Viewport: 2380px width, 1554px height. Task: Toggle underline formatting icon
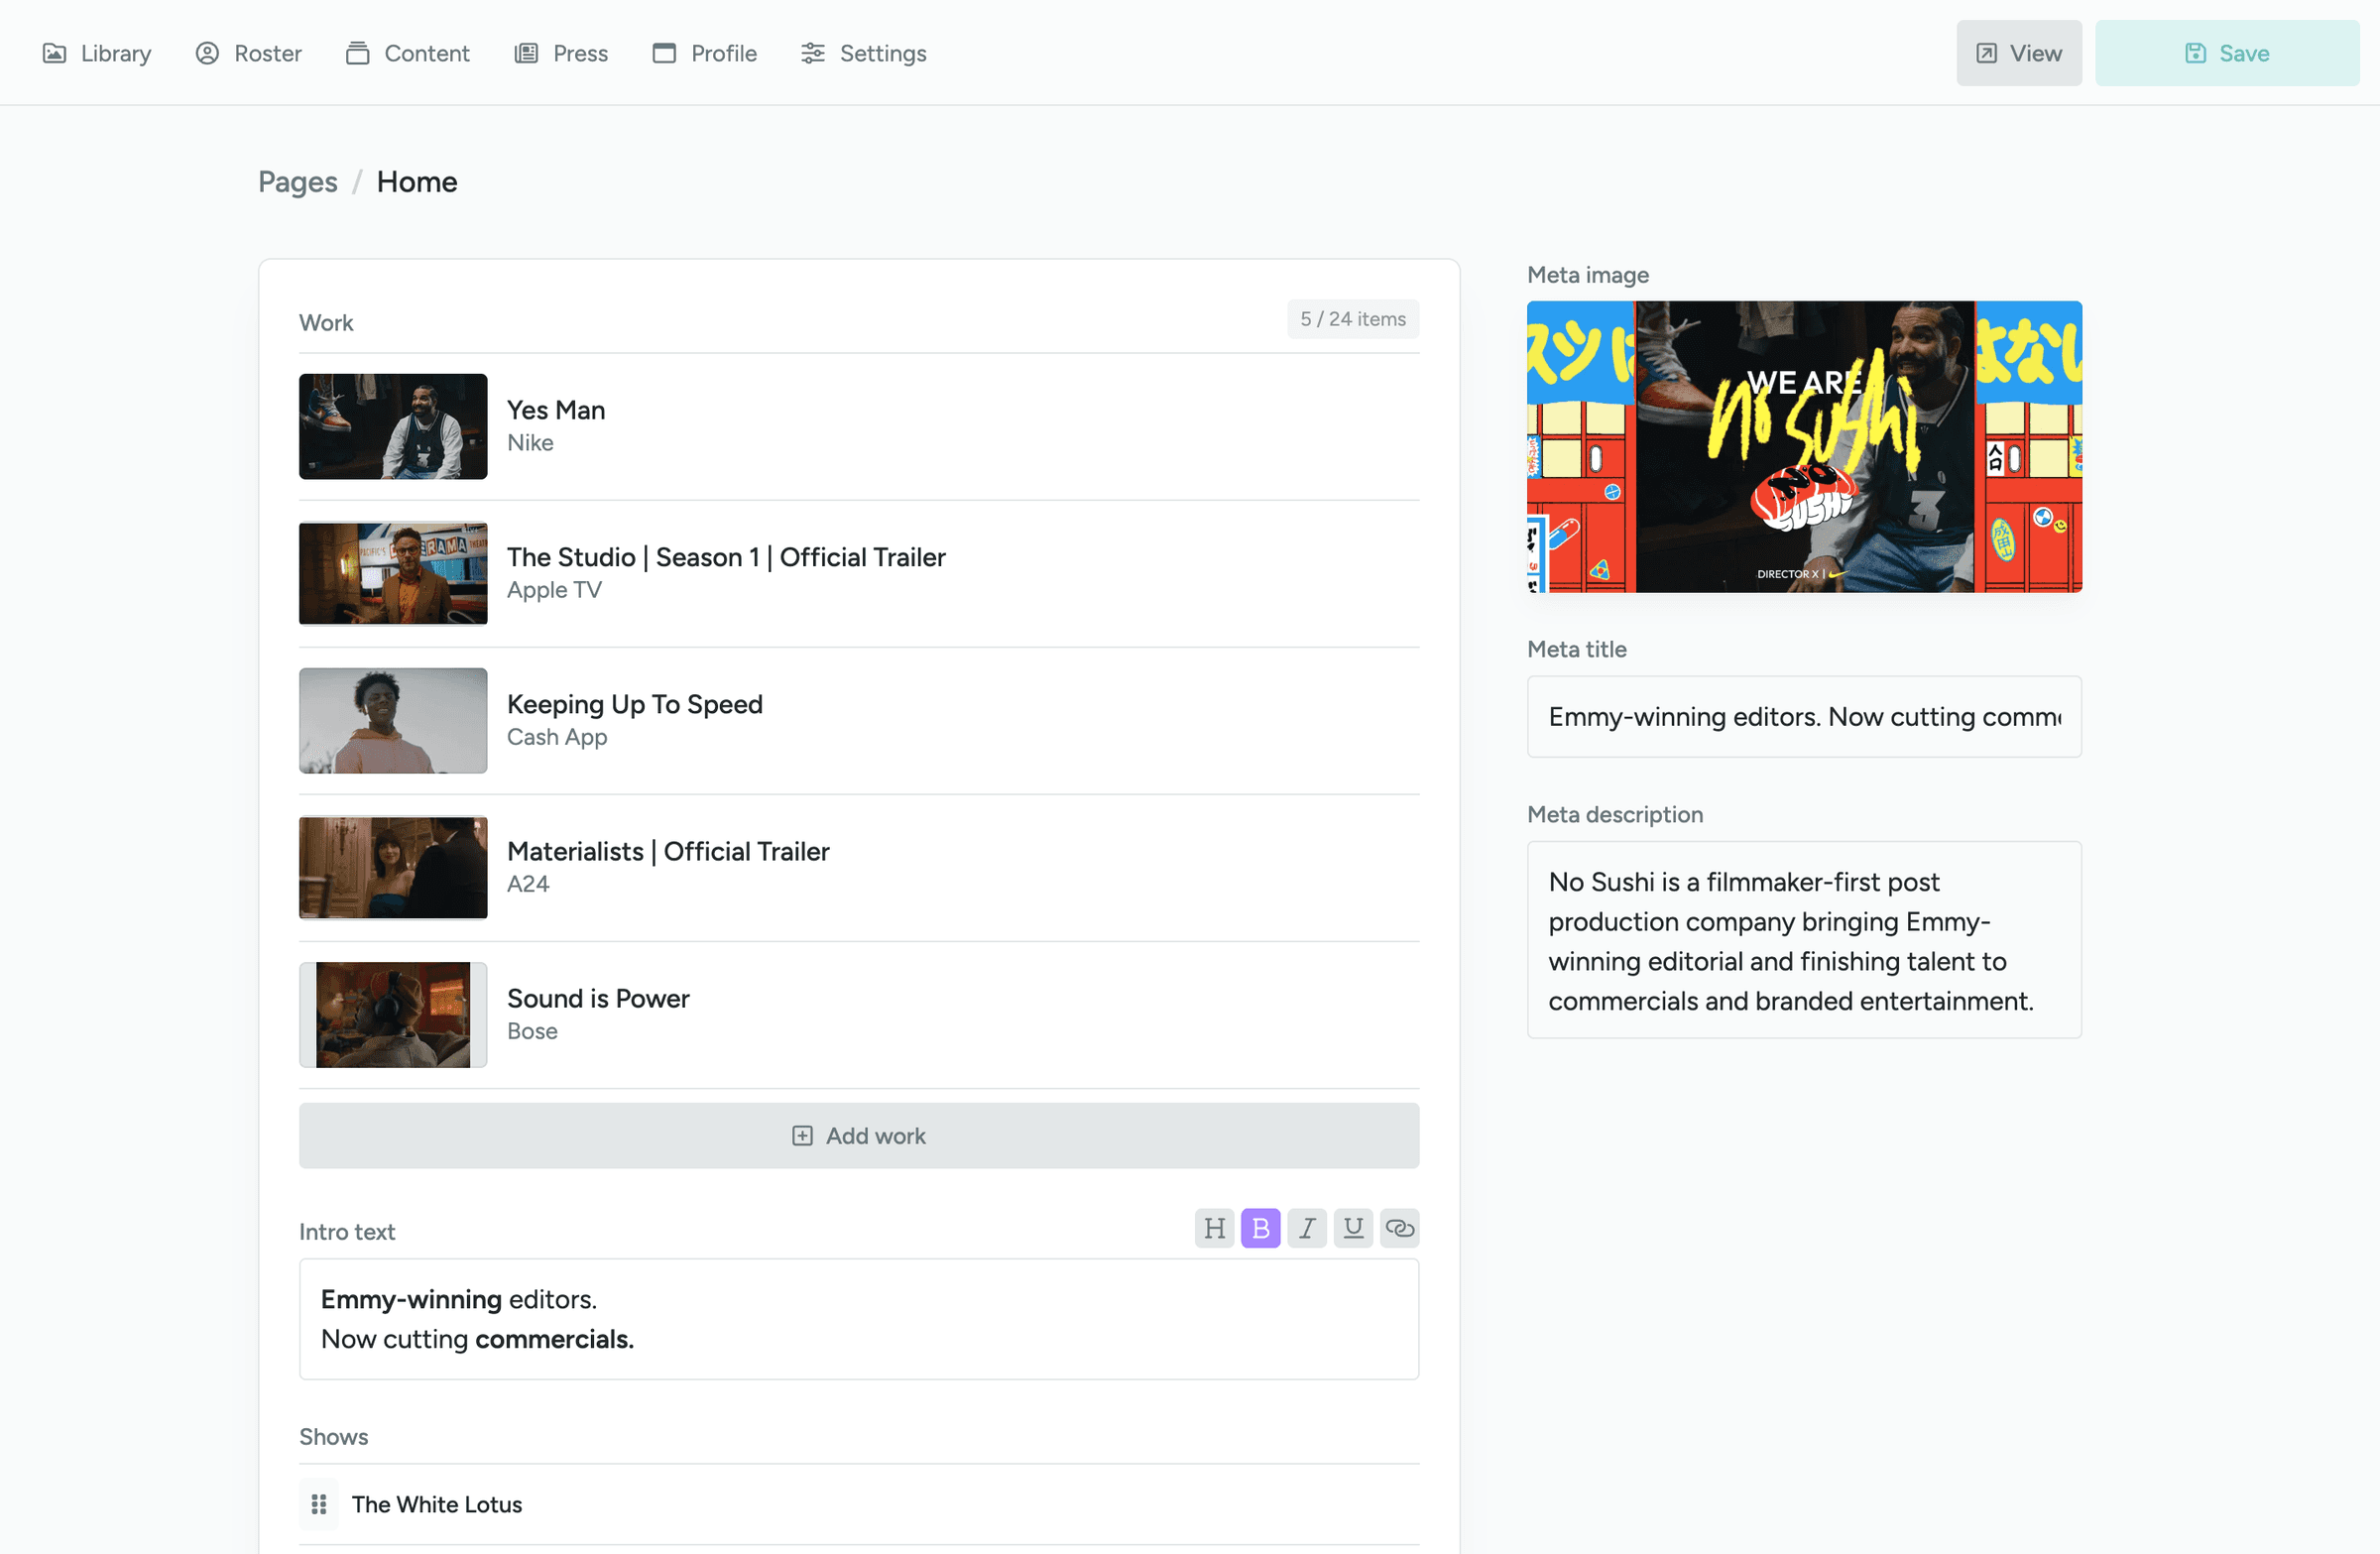pos(1353,1228)
